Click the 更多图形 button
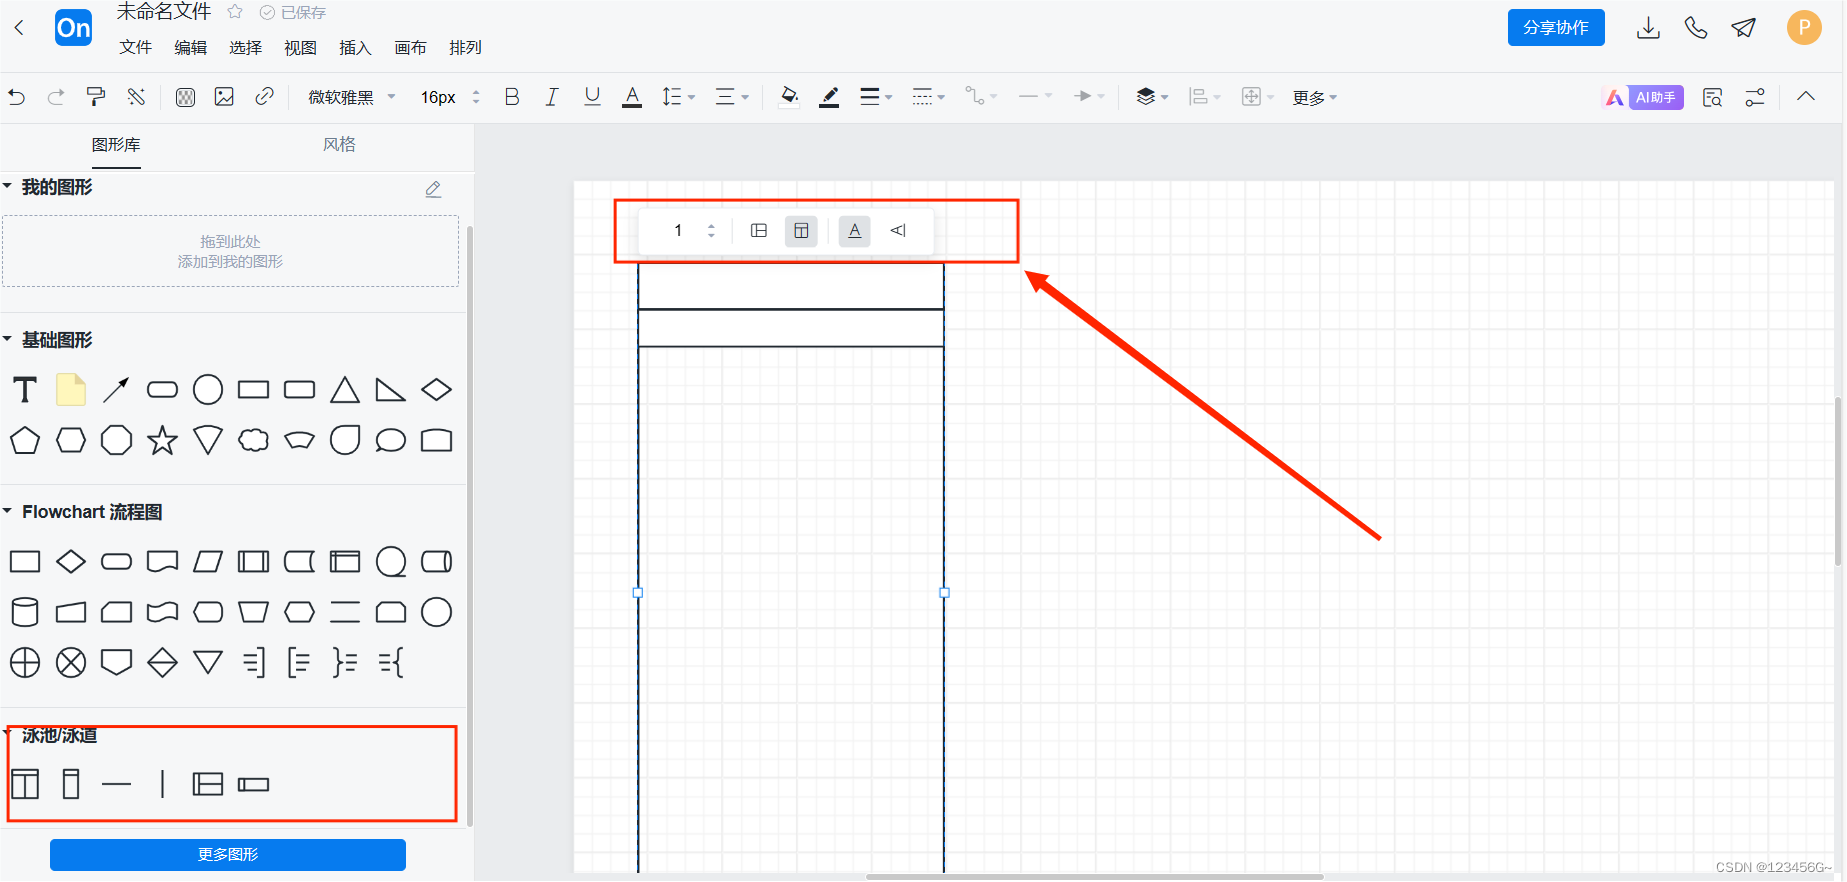 click(228, 855)
